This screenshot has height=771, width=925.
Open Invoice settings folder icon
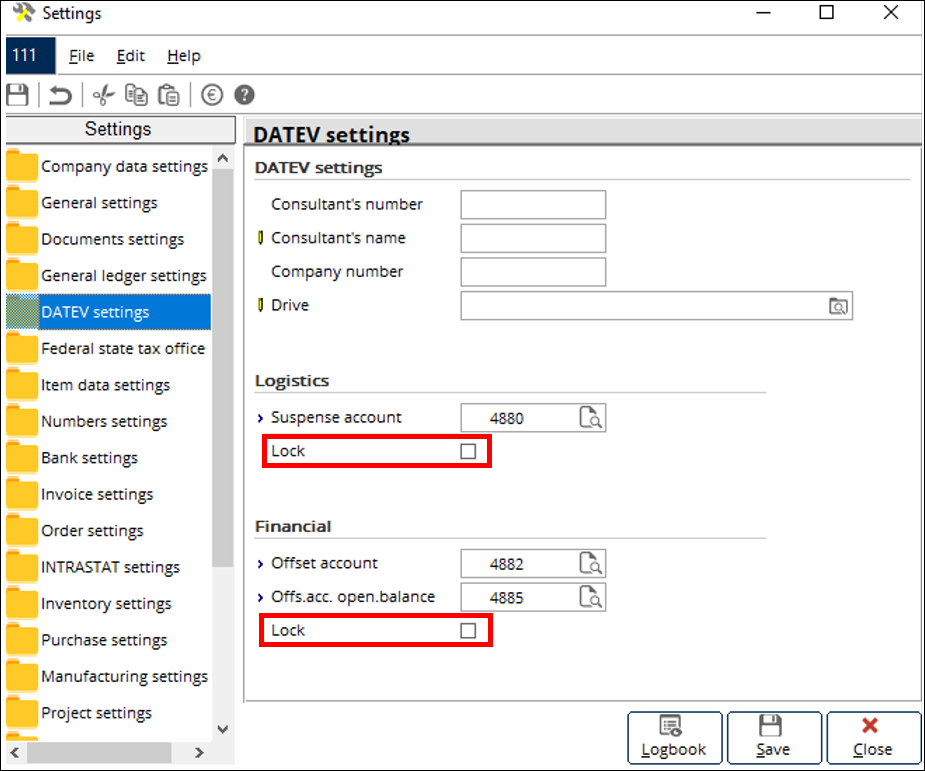[x=22, y=494]
